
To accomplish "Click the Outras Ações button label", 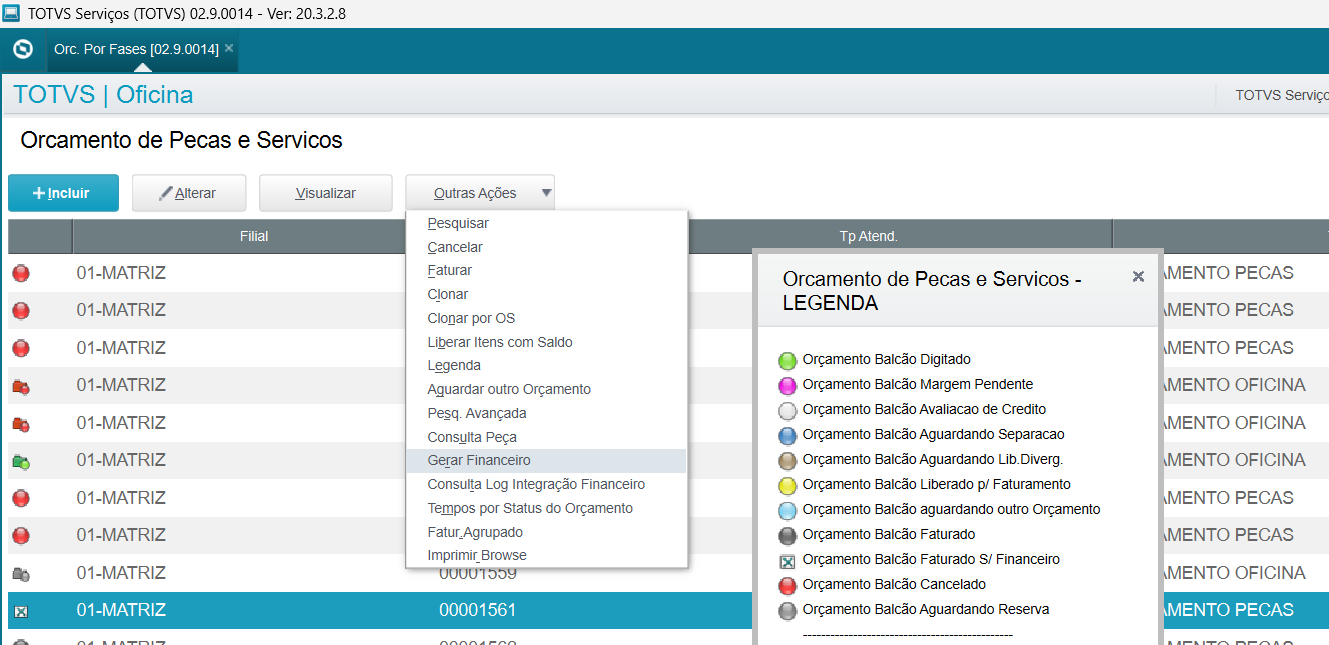I will [475, 193].
